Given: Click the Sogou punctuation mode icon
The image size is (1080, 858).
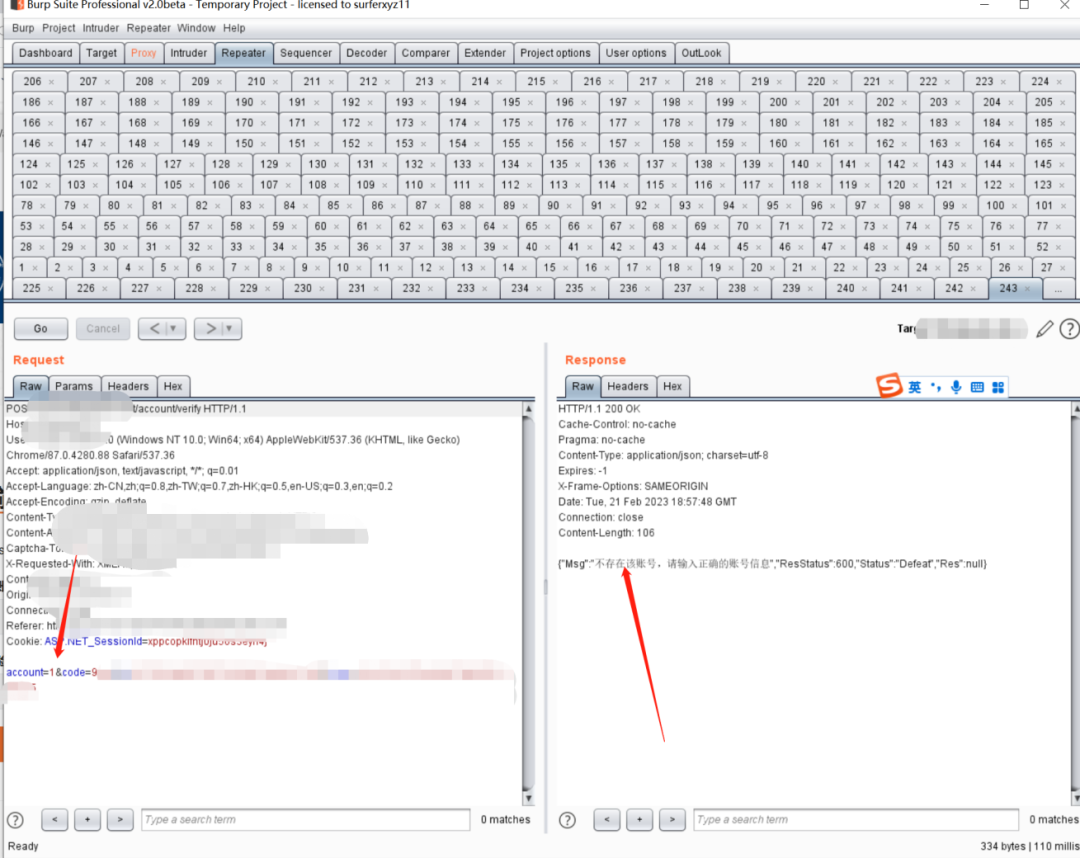Looking at the screenshot, I should coord(935,386).
